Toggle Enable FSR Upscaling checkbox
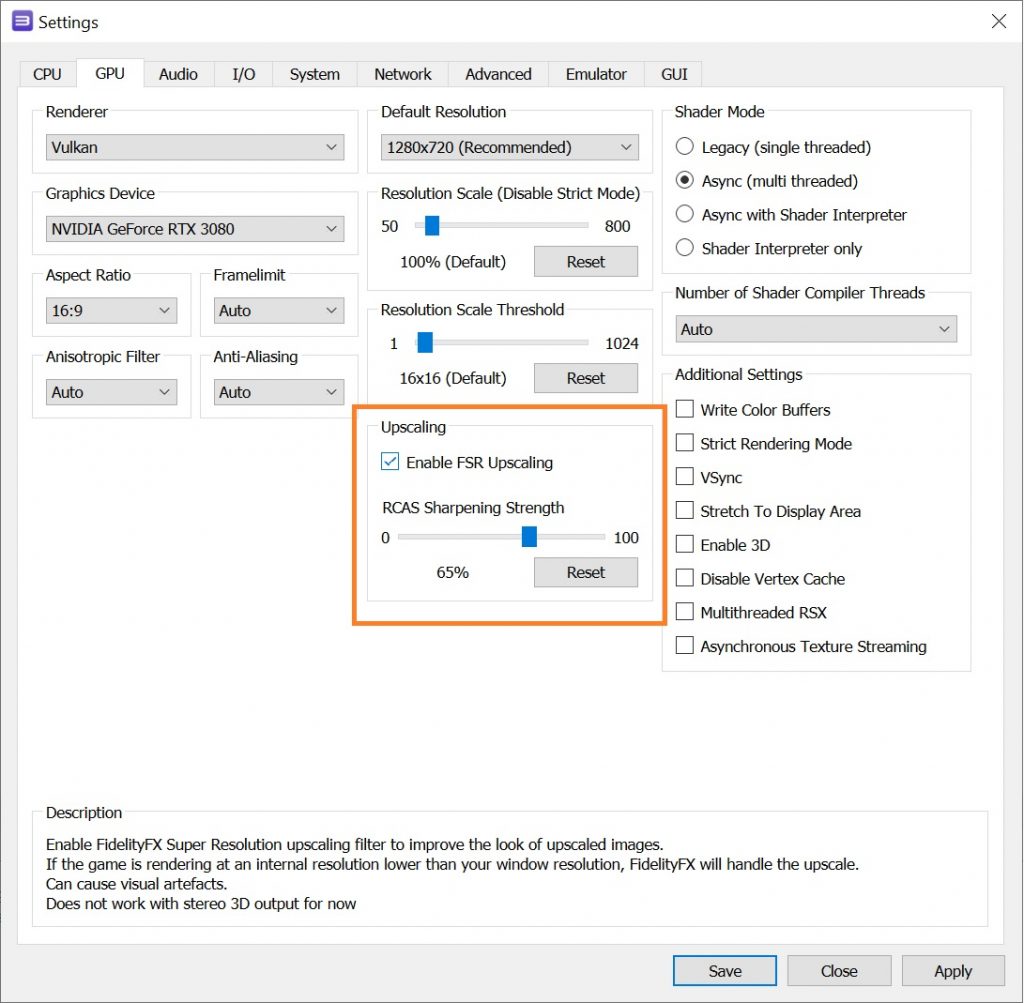This screenshot has height=1003, width=1024. (390, 462)
